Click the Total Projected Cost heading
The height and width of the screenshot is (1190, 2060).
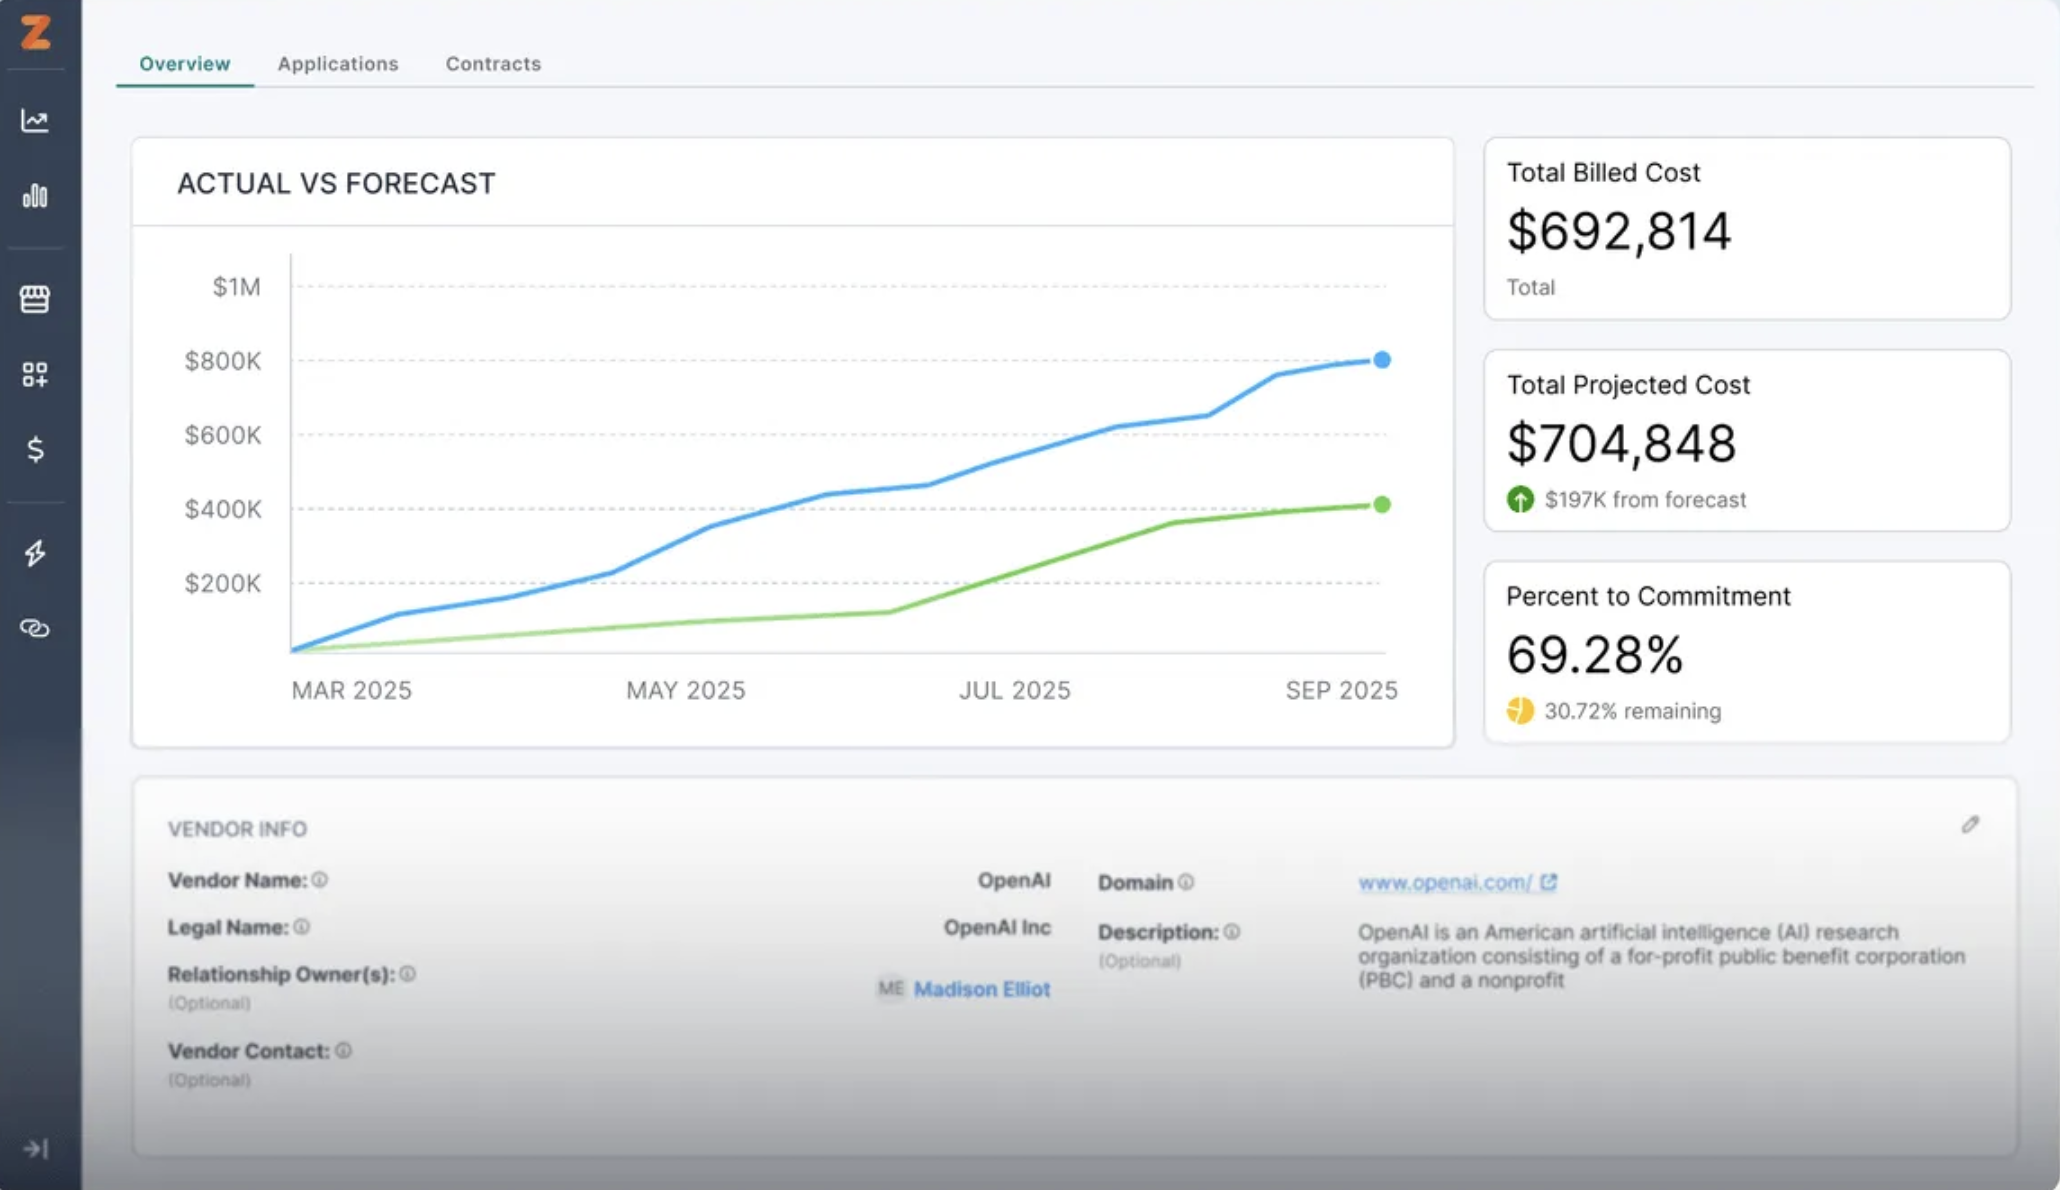1628,385
